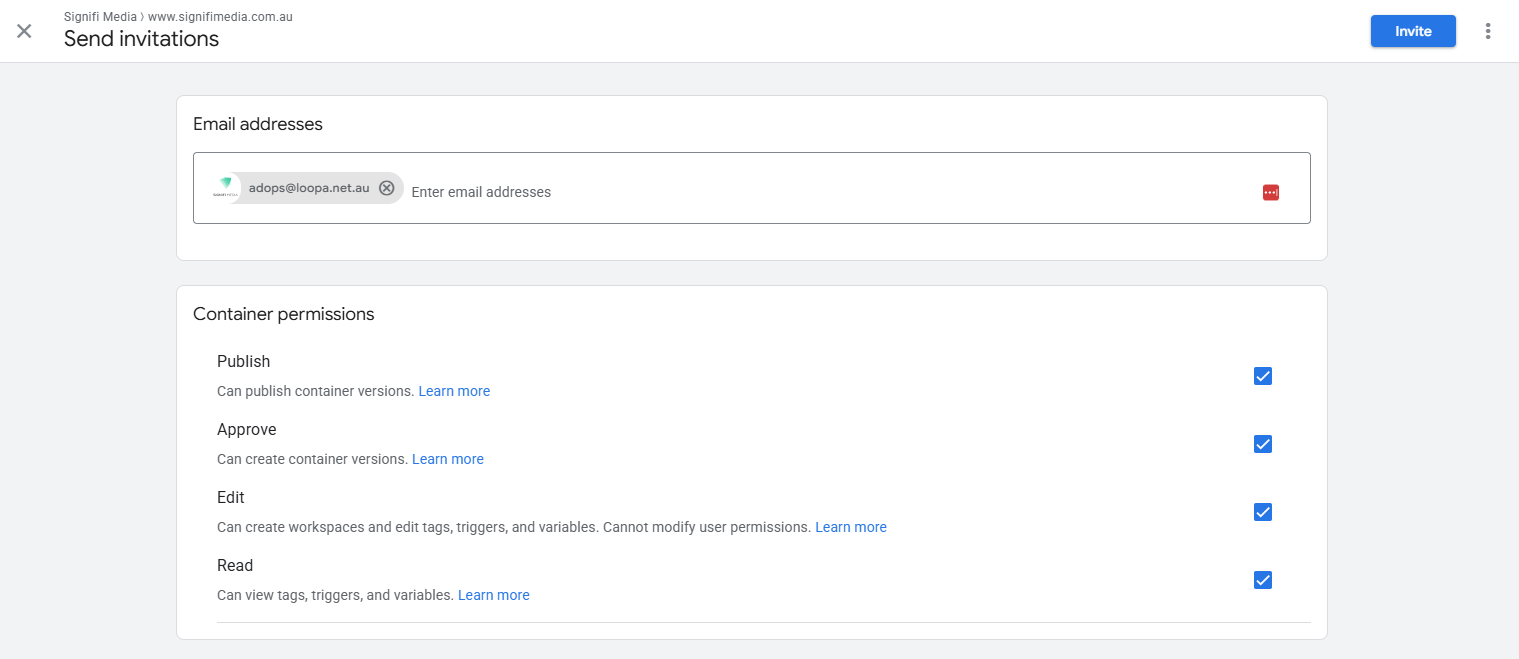Click the Invite button

pos(1413,31)
